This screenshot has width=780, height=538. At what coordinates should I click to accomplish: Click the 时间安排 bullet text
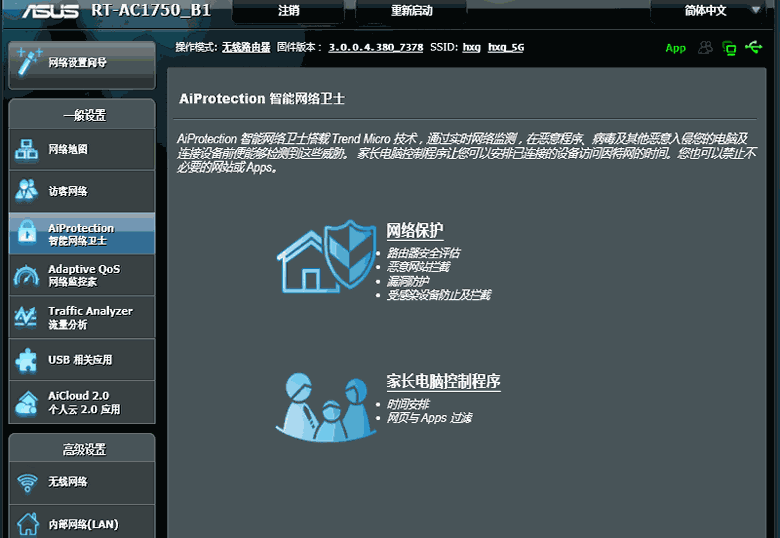click(x=408, y=404)
